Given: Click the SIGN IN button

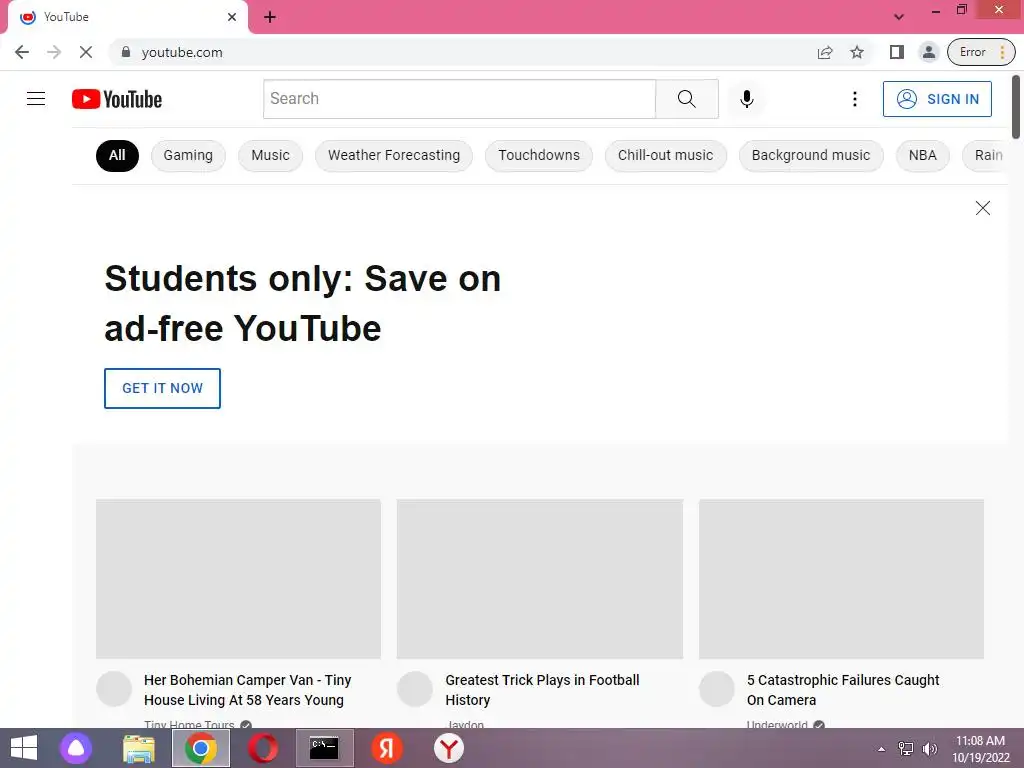Looking at the screenshot, I should (x=937, y=99).
